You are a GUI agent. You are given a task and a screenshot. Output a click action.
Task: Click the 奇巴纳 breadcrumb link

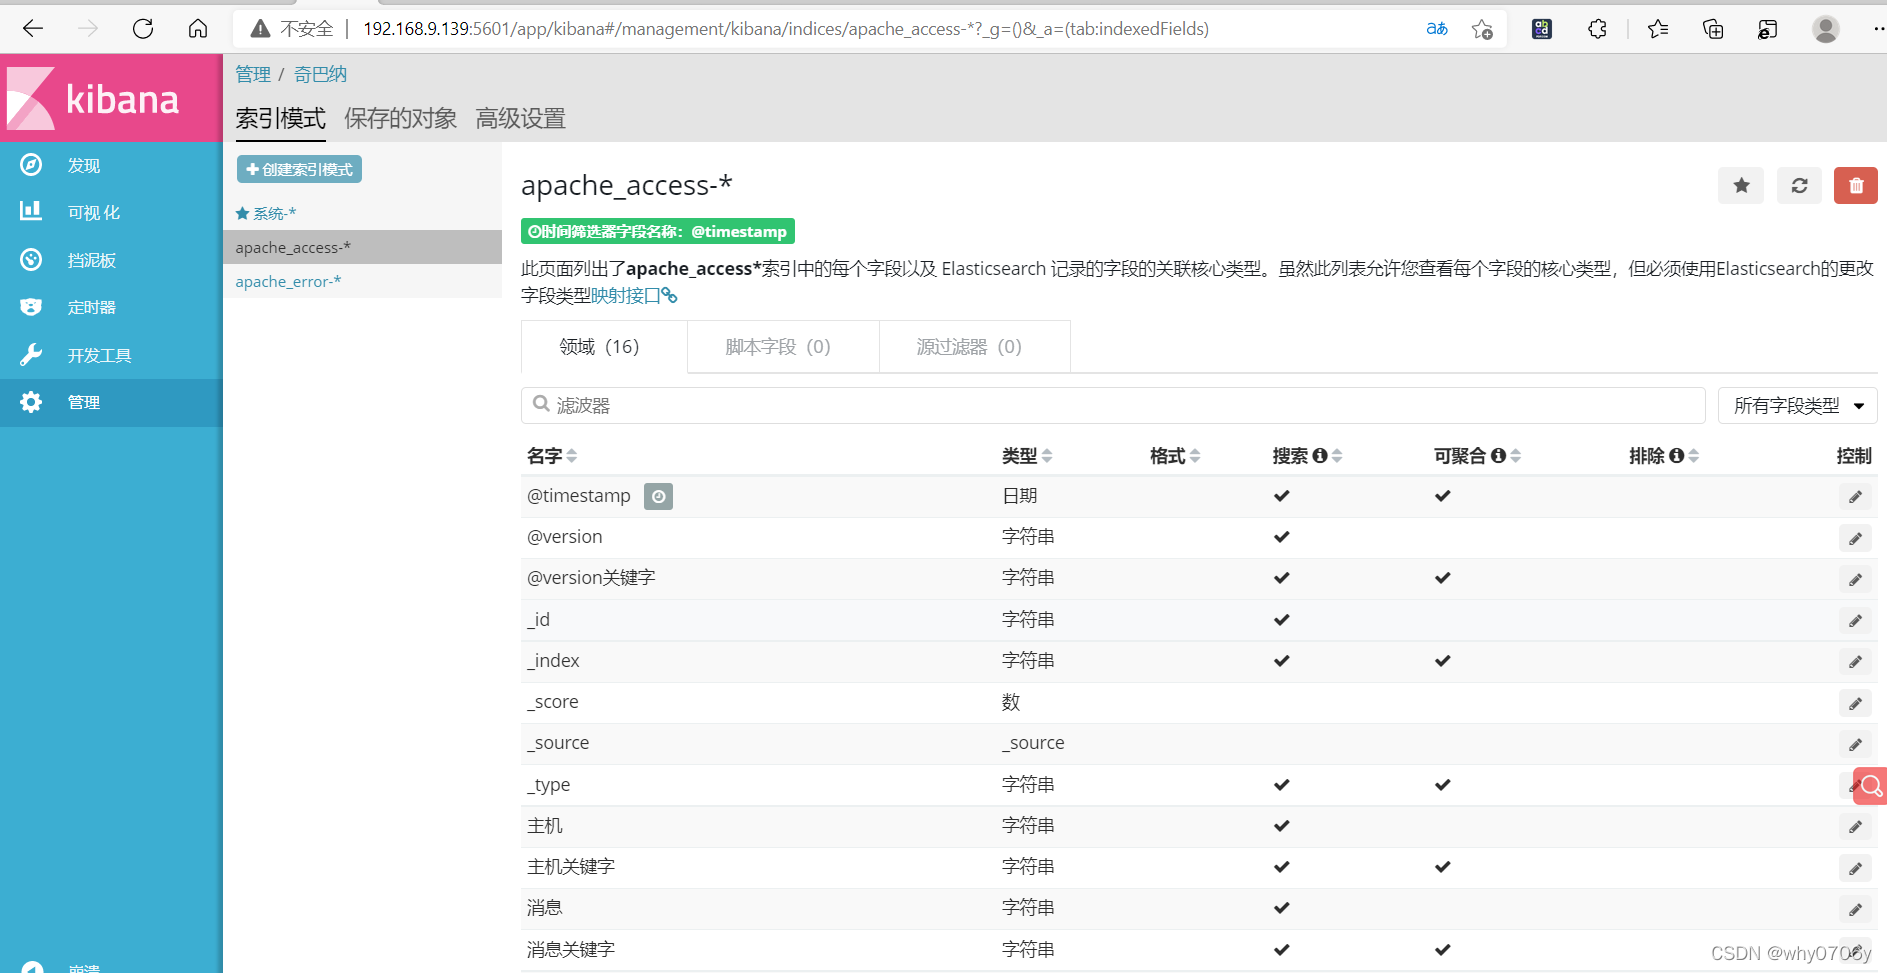320,74
